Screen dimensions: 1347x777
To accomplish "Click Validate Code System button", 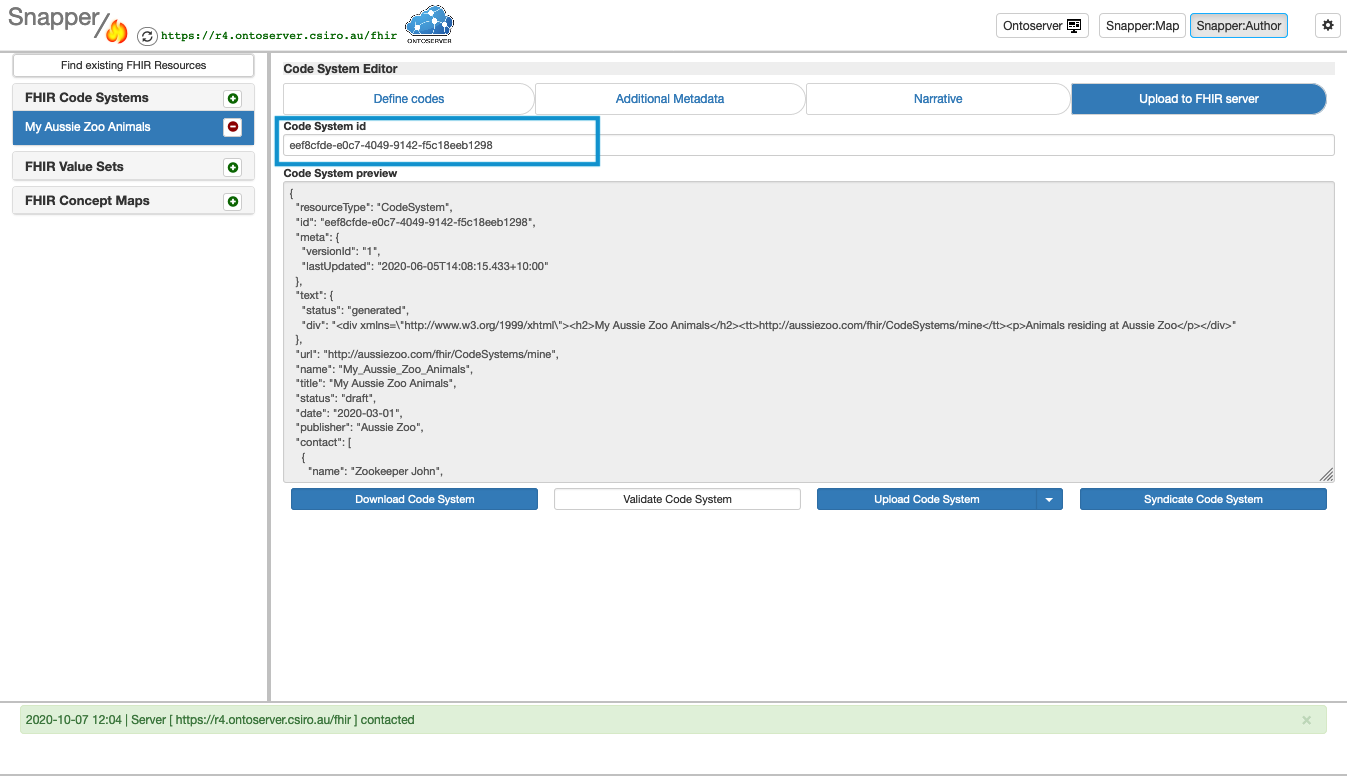I will 677,499.
